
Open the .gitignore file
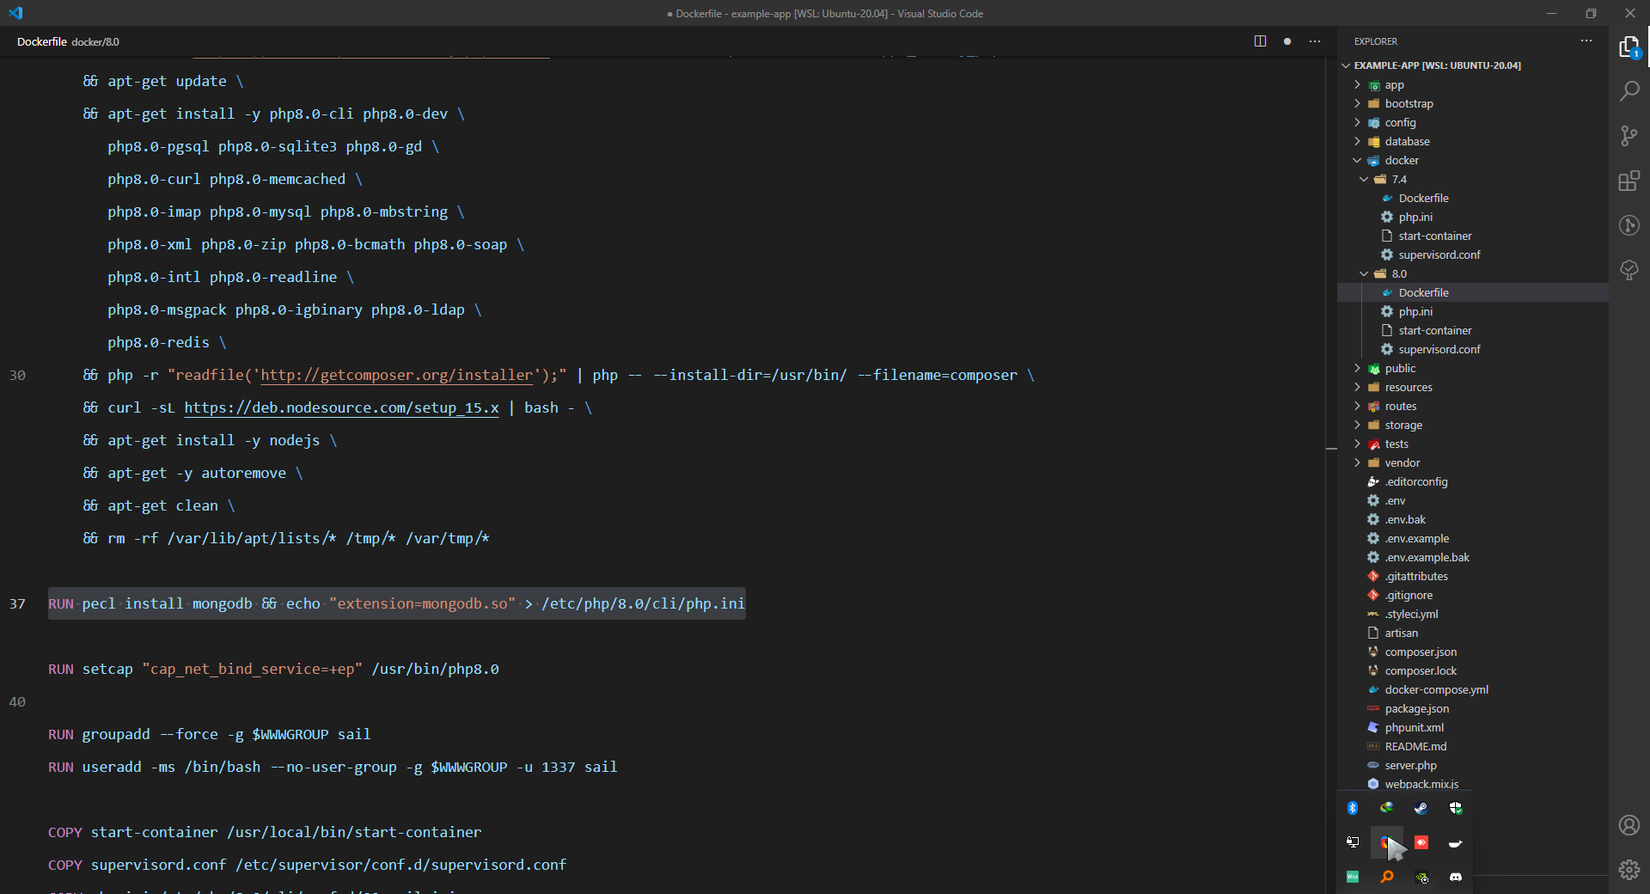(1409, 596)
